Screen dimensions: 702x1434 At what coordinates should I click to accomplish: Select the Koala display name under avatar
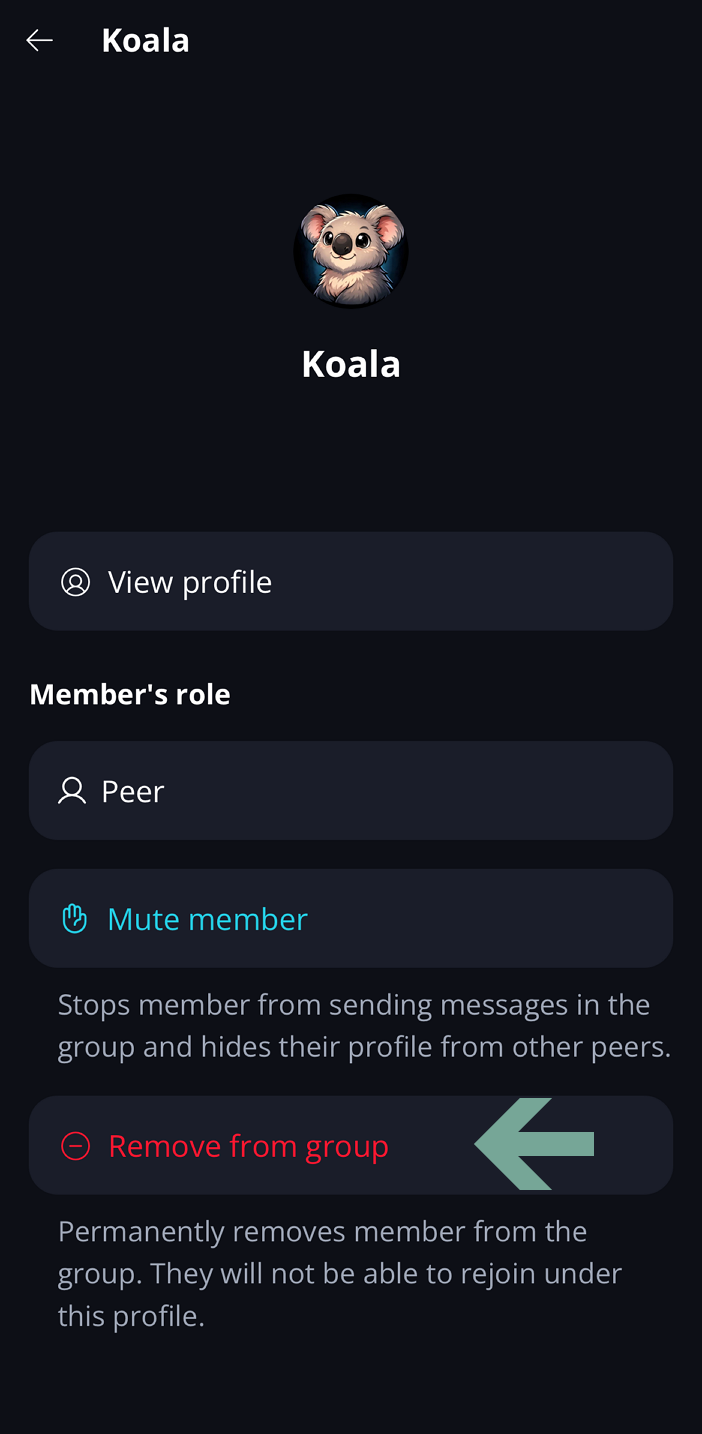(350, 364)
